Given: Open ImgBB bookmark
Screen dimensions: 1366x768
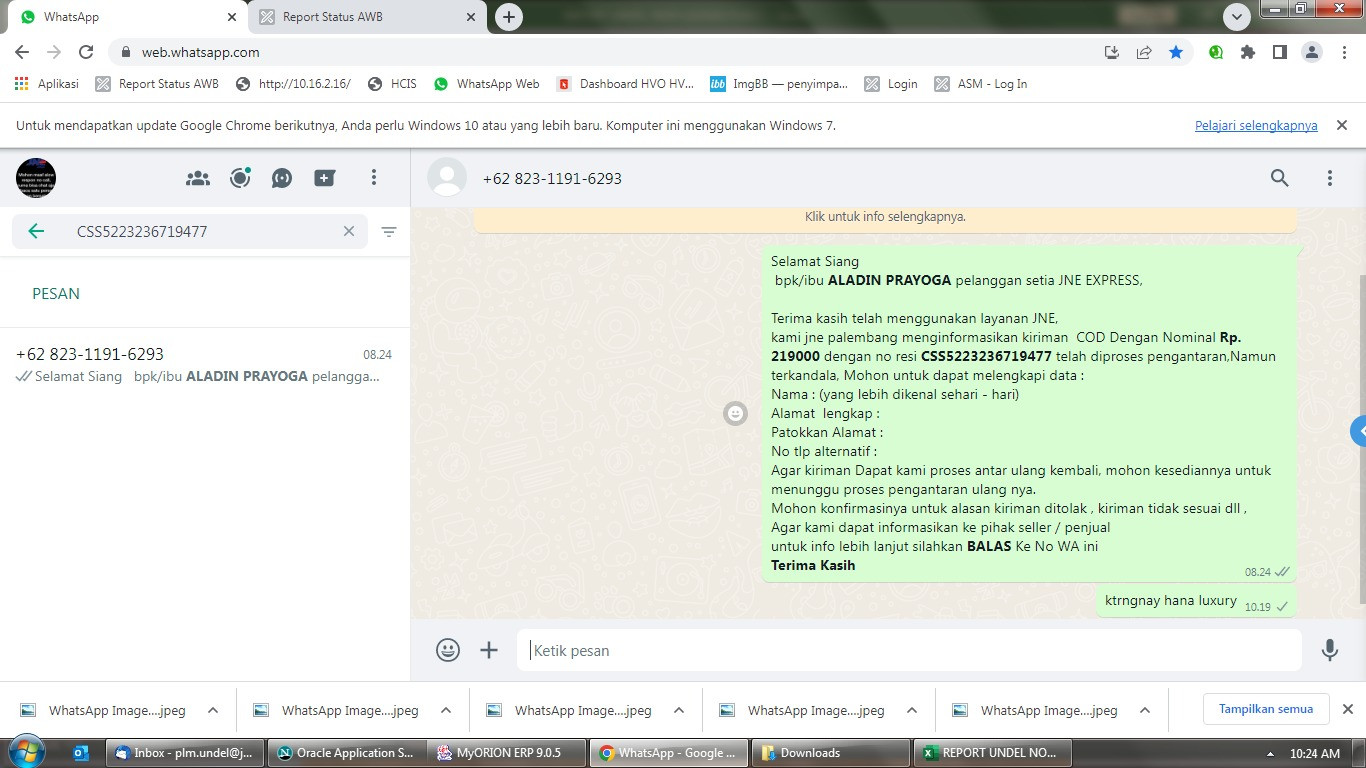Looking at the screenshot, I should pyautogui.click(x=779, y=84).
